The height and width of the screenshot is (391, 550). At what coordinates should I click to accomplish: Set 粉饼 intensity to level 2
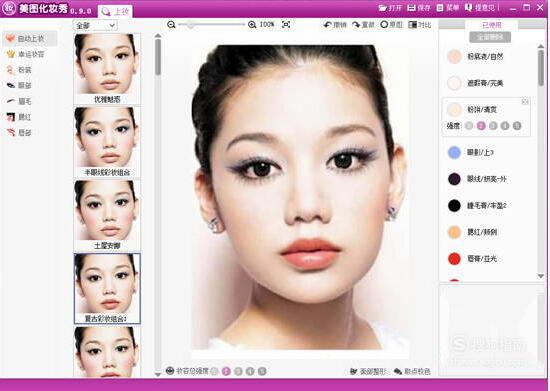point(481,126)
